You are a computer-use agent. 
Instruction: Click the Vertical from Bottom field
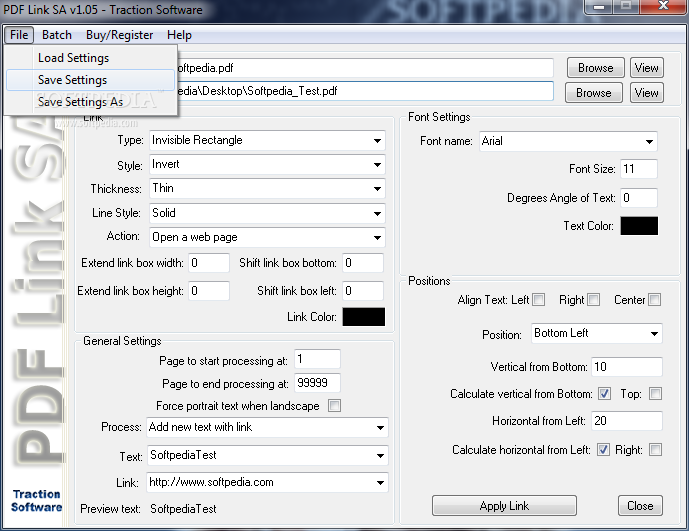pyautogui.click(x=627, y=367)
